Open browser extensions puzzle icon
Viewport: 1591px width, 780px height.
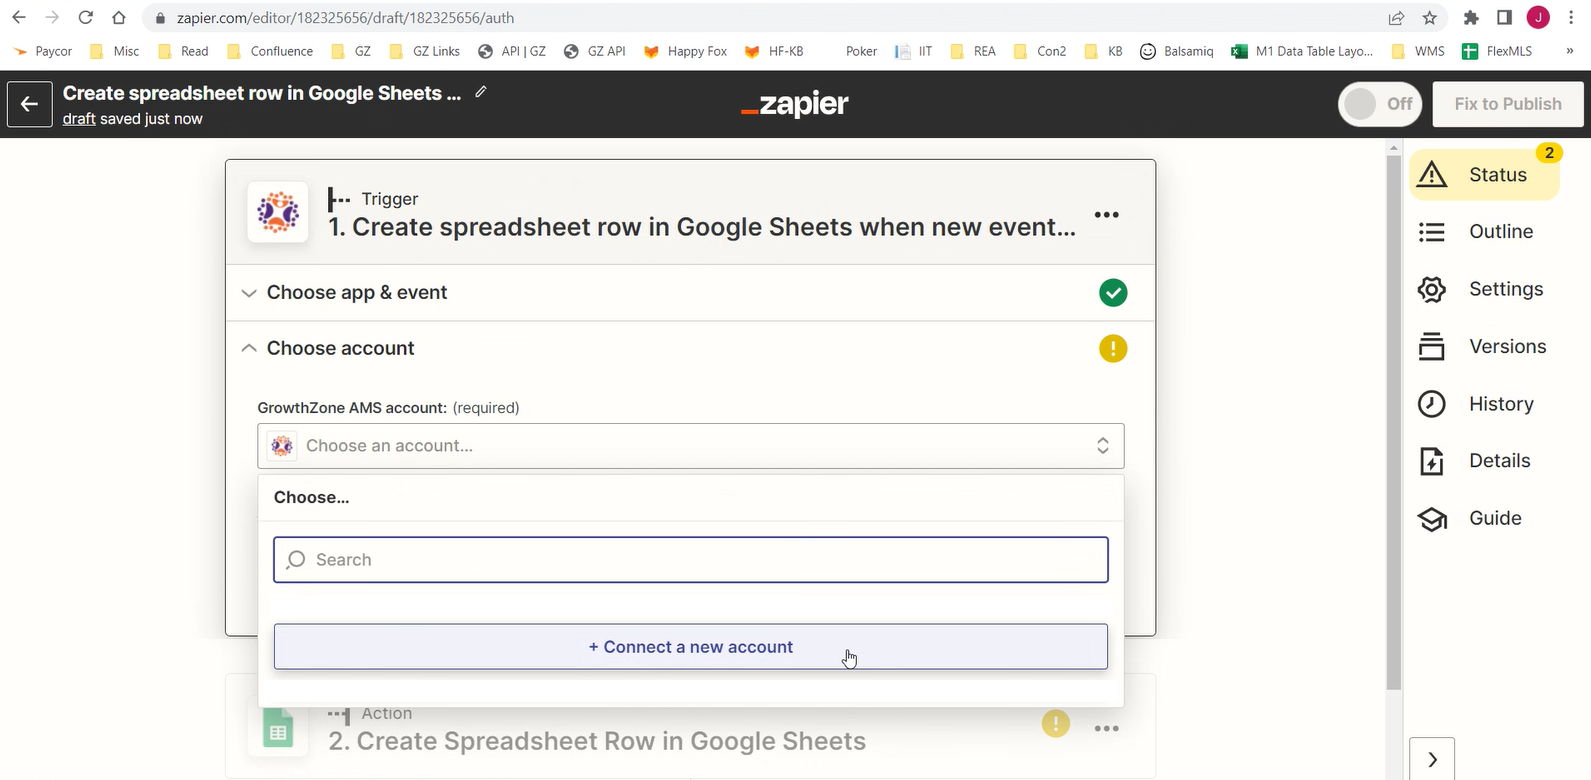tap(1471, 18)
